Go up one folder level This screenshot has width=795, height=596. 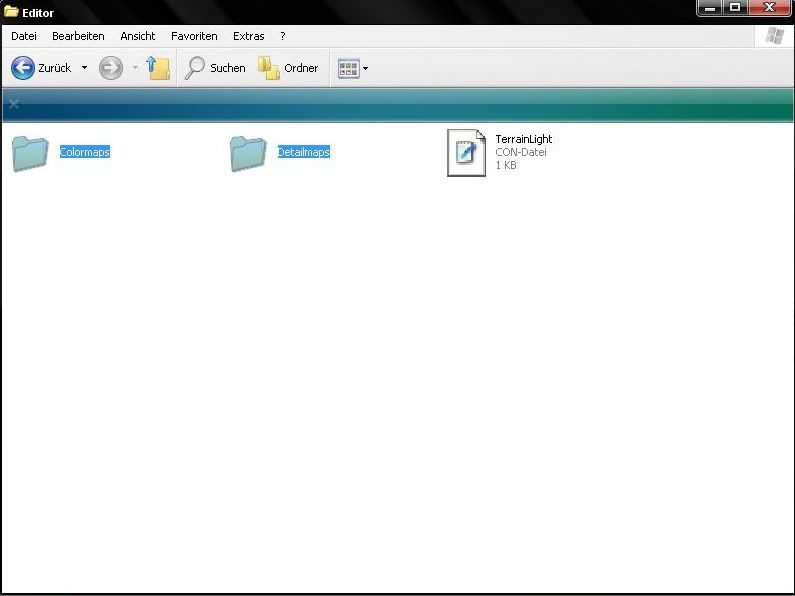[158, 68]
